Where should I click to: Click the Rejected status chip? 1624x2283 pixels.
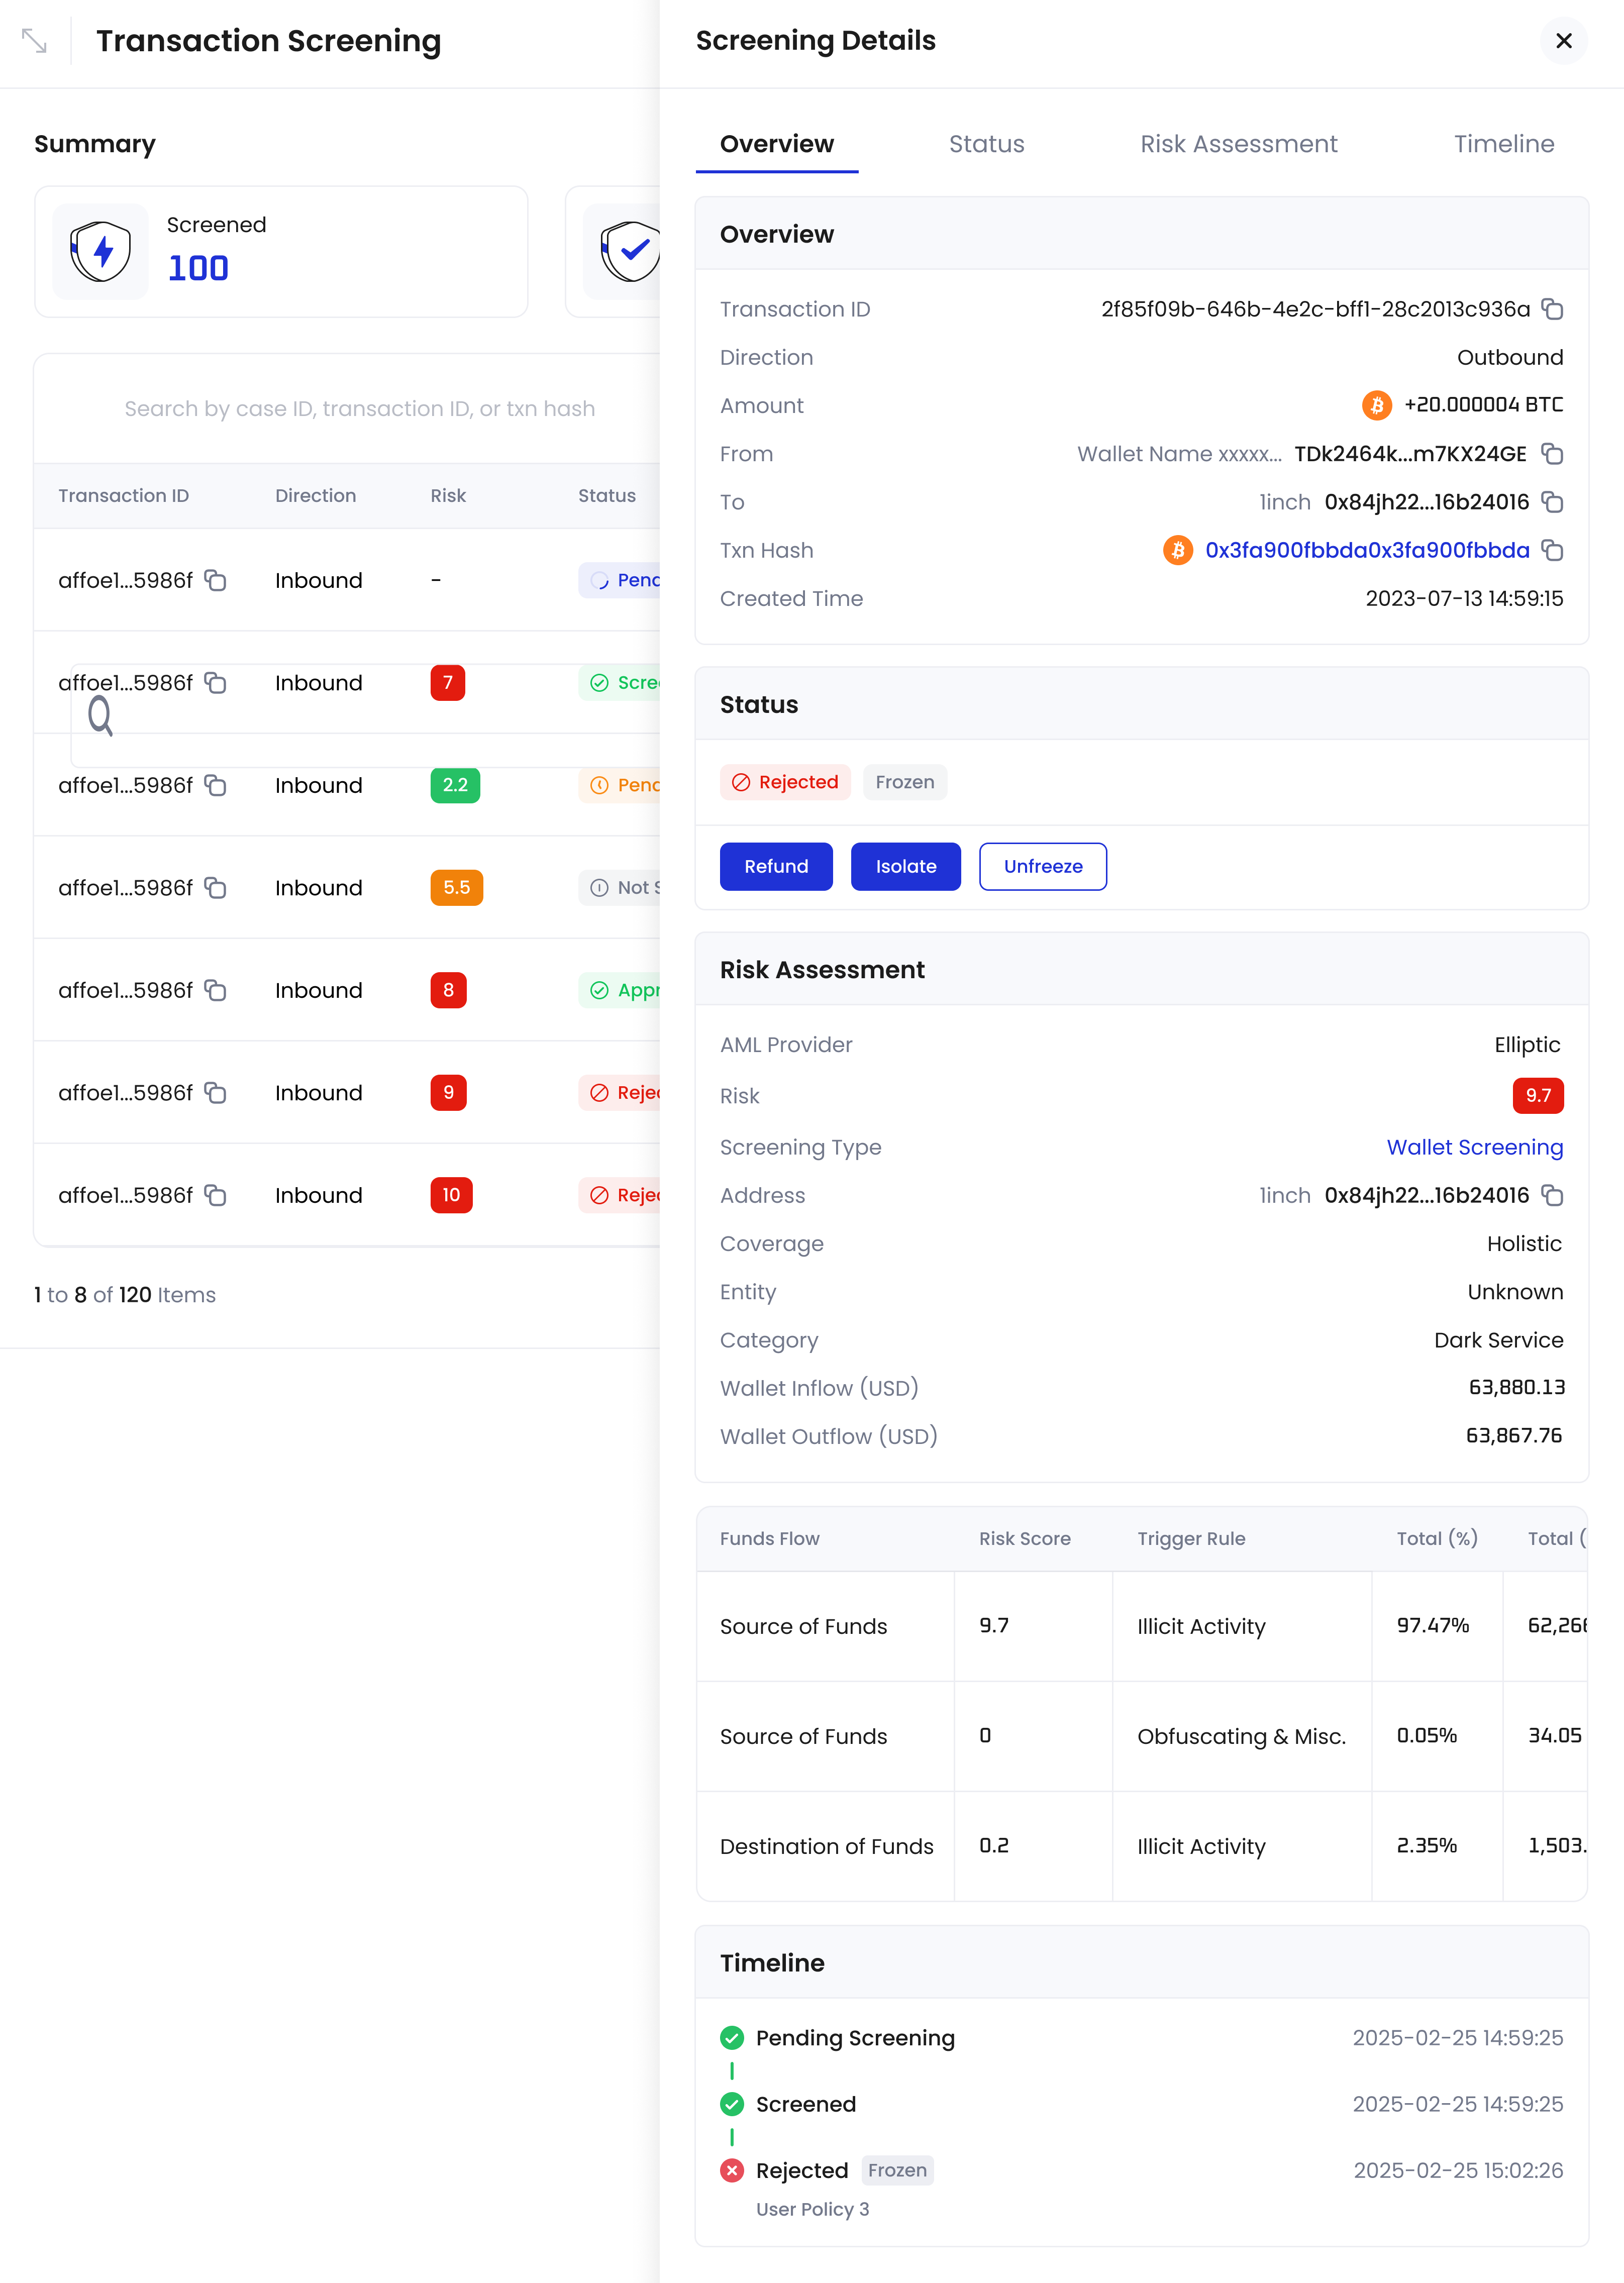785,782
